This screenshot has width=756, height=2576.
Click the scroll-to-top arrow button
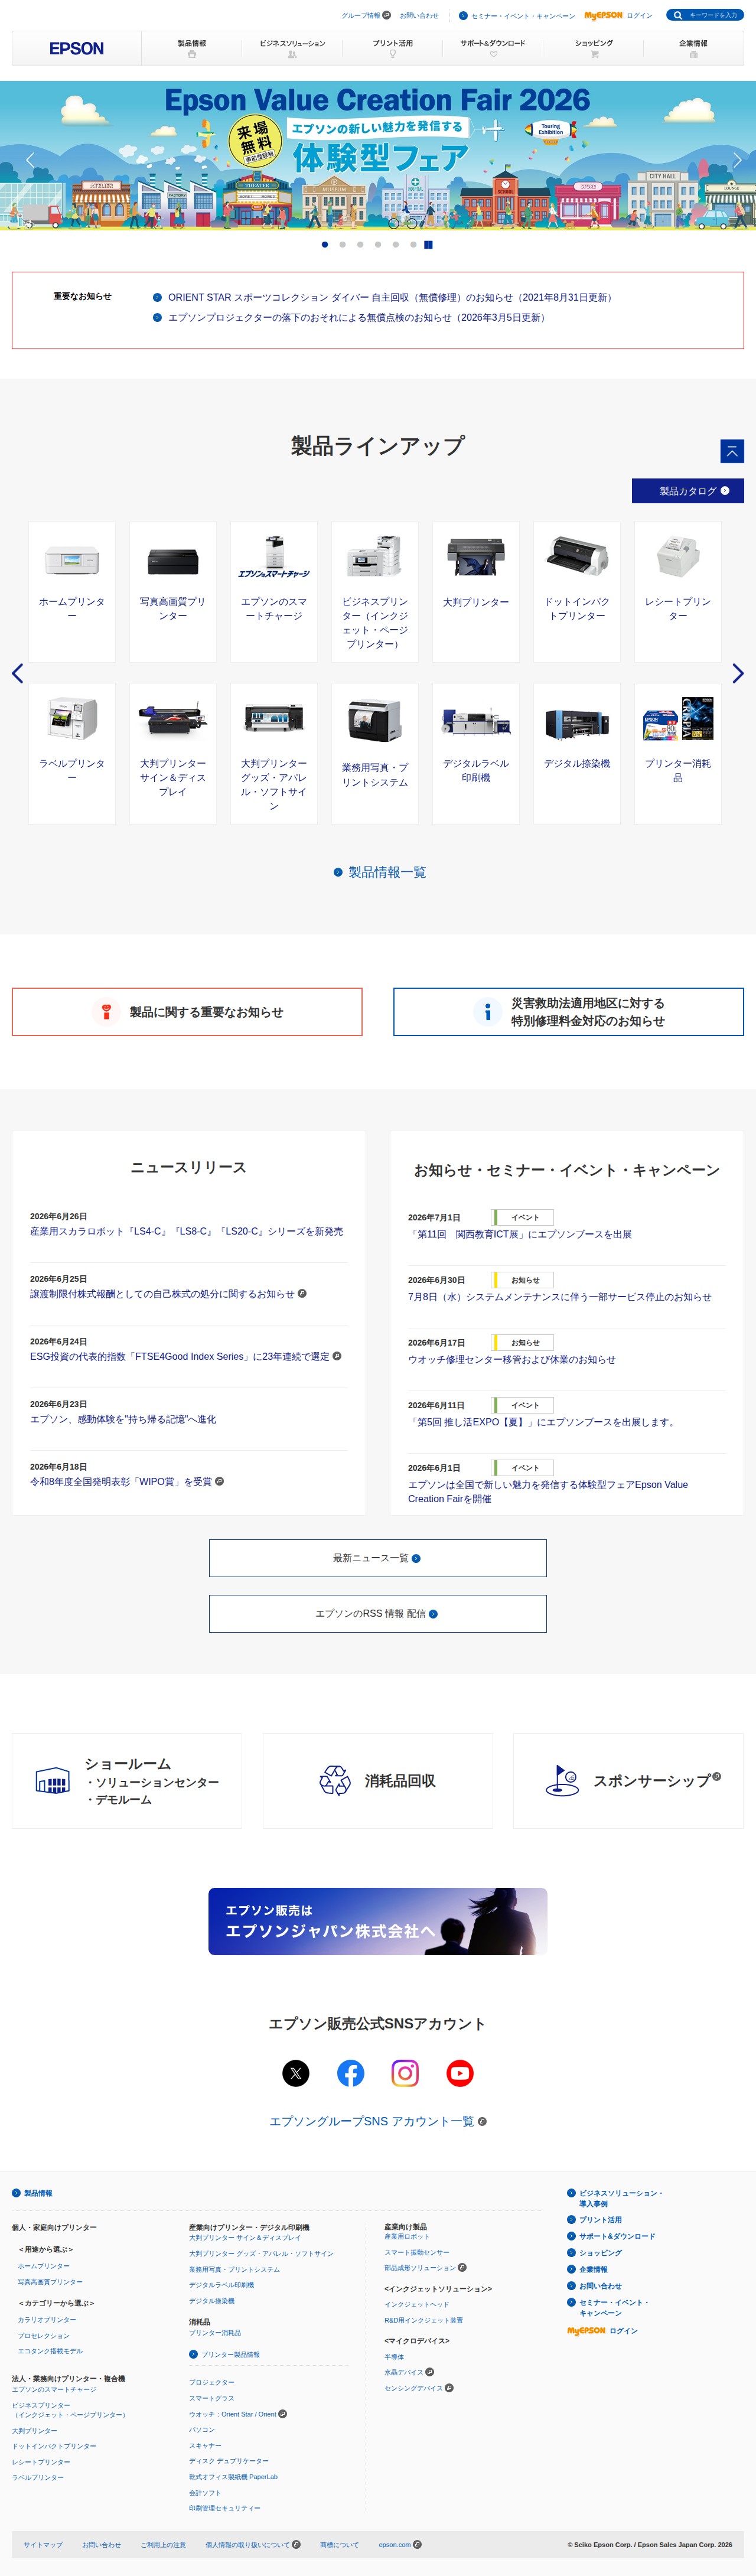click(732, 451)
